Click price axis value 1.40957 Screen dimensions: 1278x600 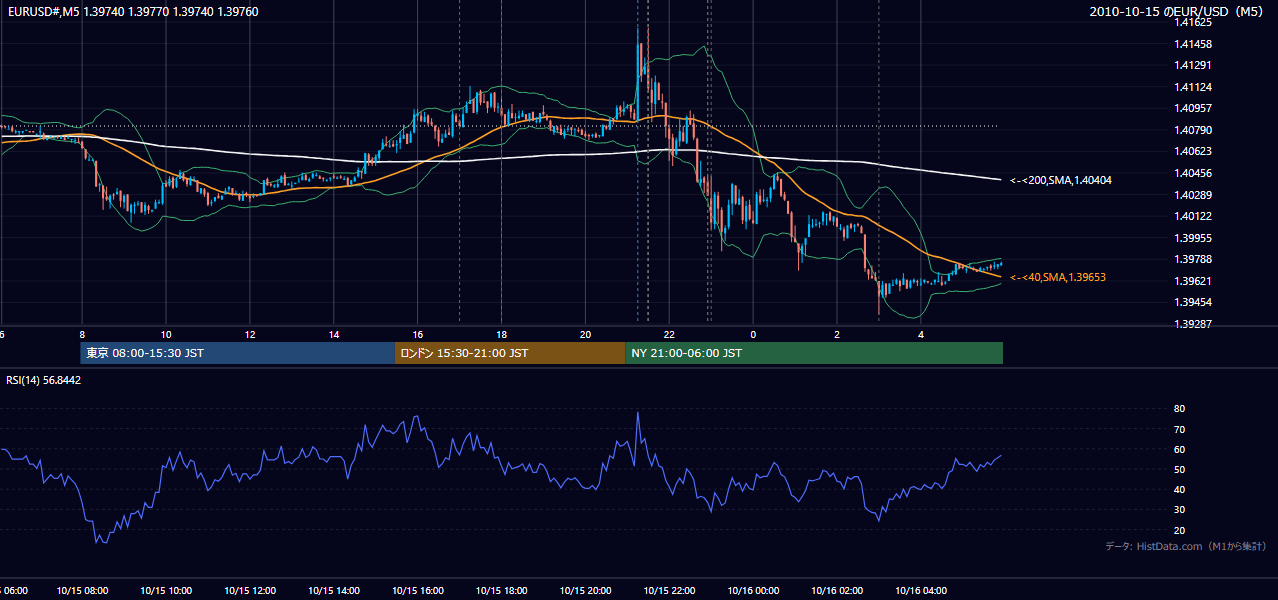1193,108
